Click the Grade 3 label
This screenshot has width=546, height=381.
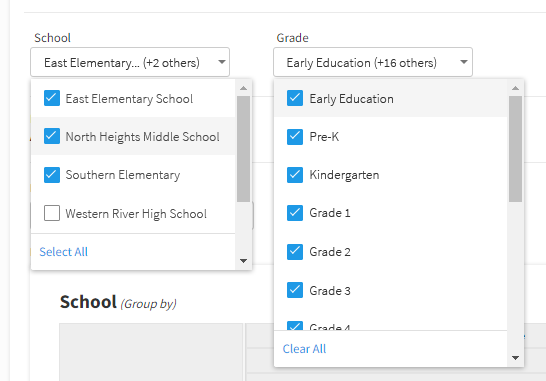point(330,291)
